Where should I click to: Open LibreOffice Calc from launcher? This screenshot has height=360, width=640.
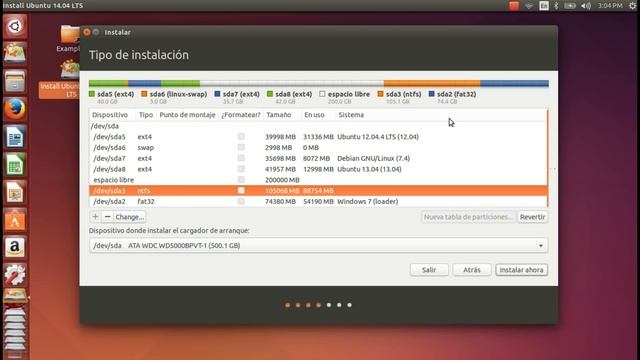coord(15,164)
